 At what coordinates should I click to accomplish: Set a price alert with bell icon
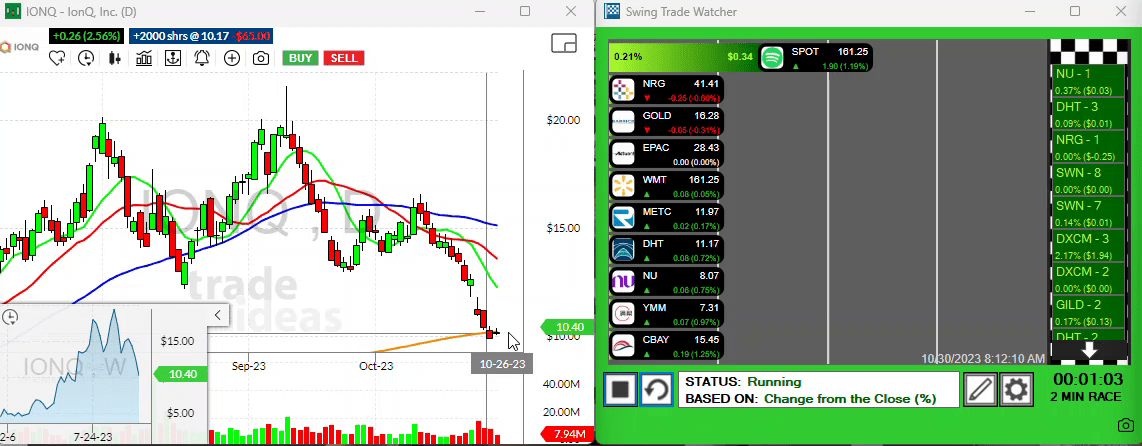coord(202,58)
